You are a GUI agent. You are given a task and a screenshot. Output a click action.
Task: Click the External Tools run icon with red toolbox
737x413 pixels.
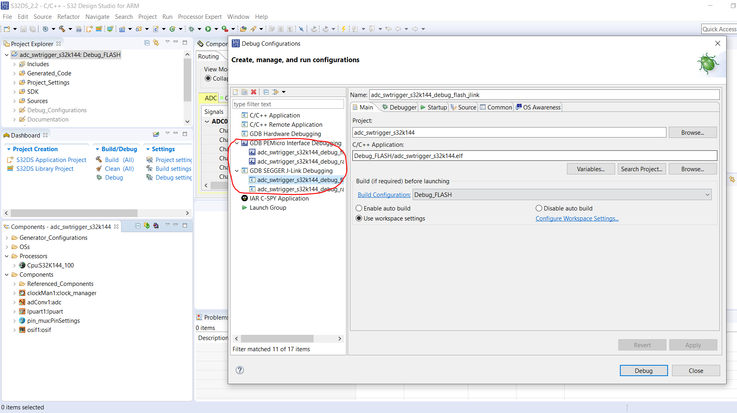[x=225, y=29]
